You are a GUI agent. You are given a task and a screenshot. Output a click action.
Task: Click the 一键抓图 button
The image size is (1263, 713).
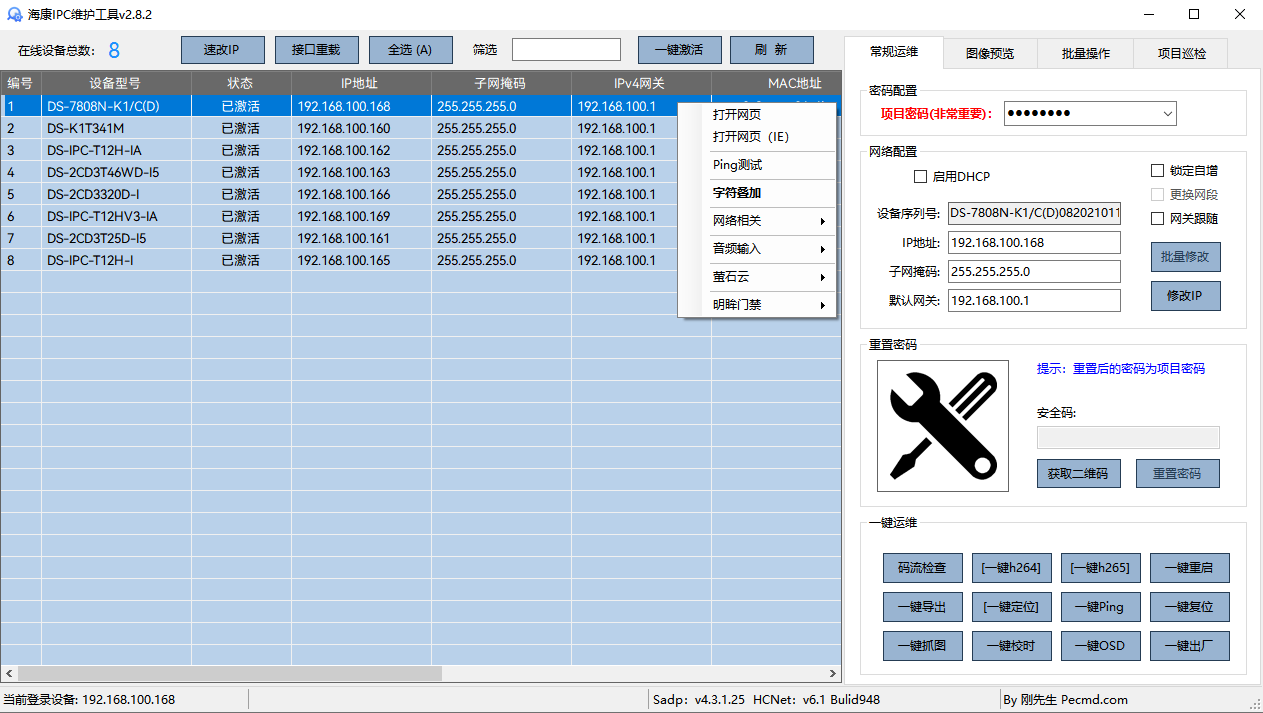tap(922, 646)
